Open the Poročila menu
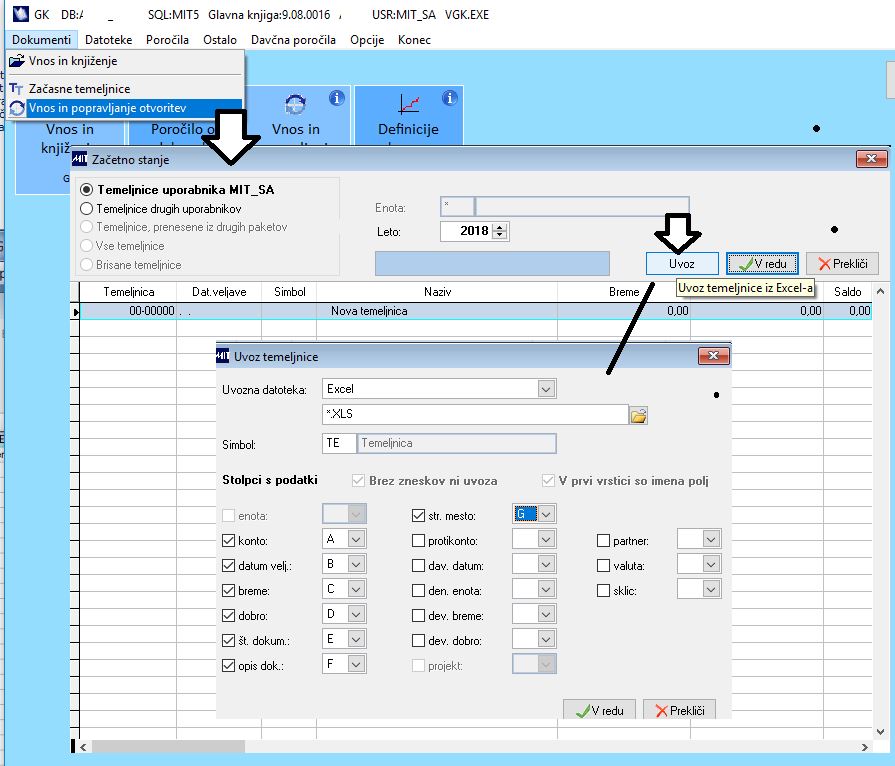The height and width of the screenshot is (766, 895). coord(167,39)
